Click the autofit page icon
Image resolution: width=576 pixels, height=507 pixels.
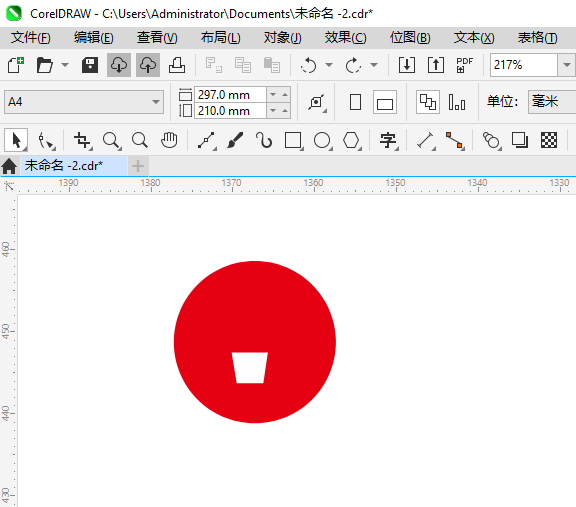click(317, 102)
